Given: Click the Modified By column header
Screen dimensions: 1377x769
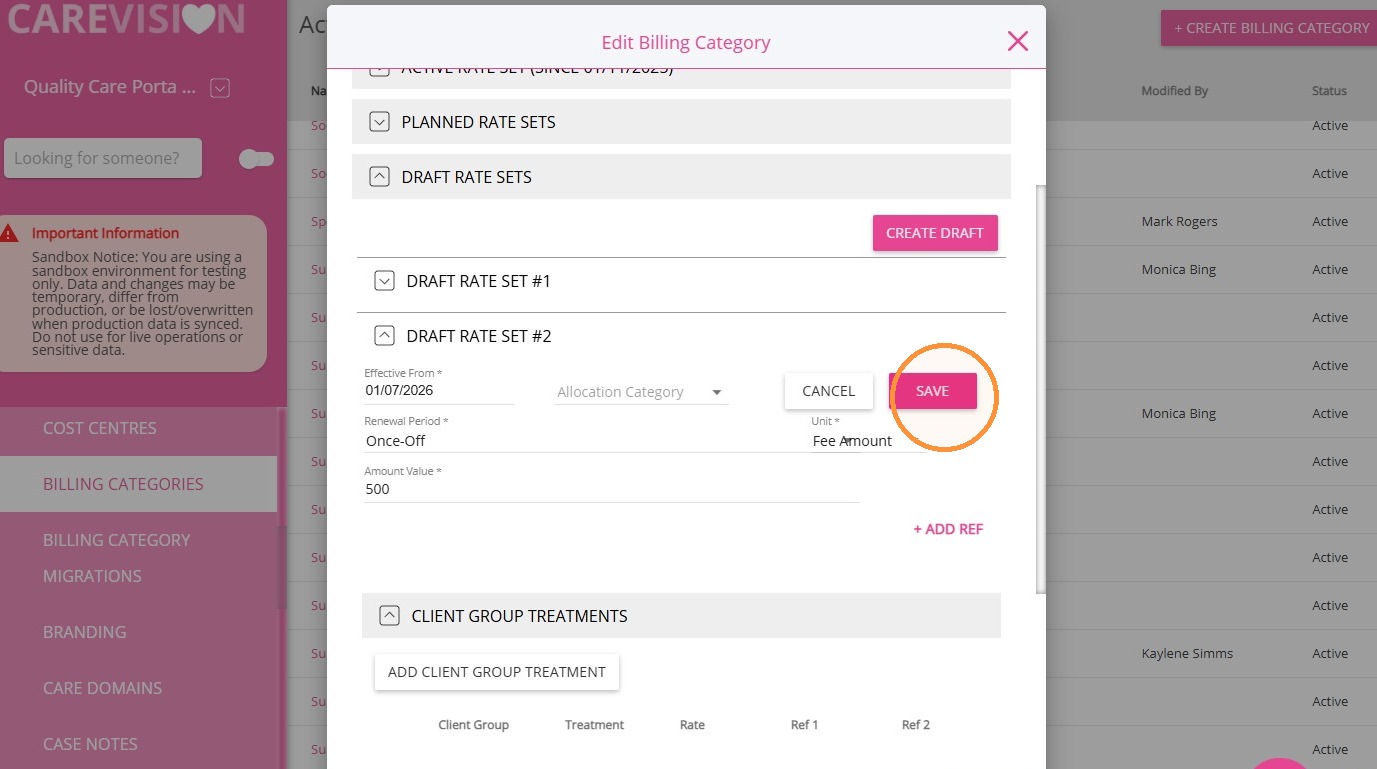Looking at the screenshot, I should coord(1175,91).
